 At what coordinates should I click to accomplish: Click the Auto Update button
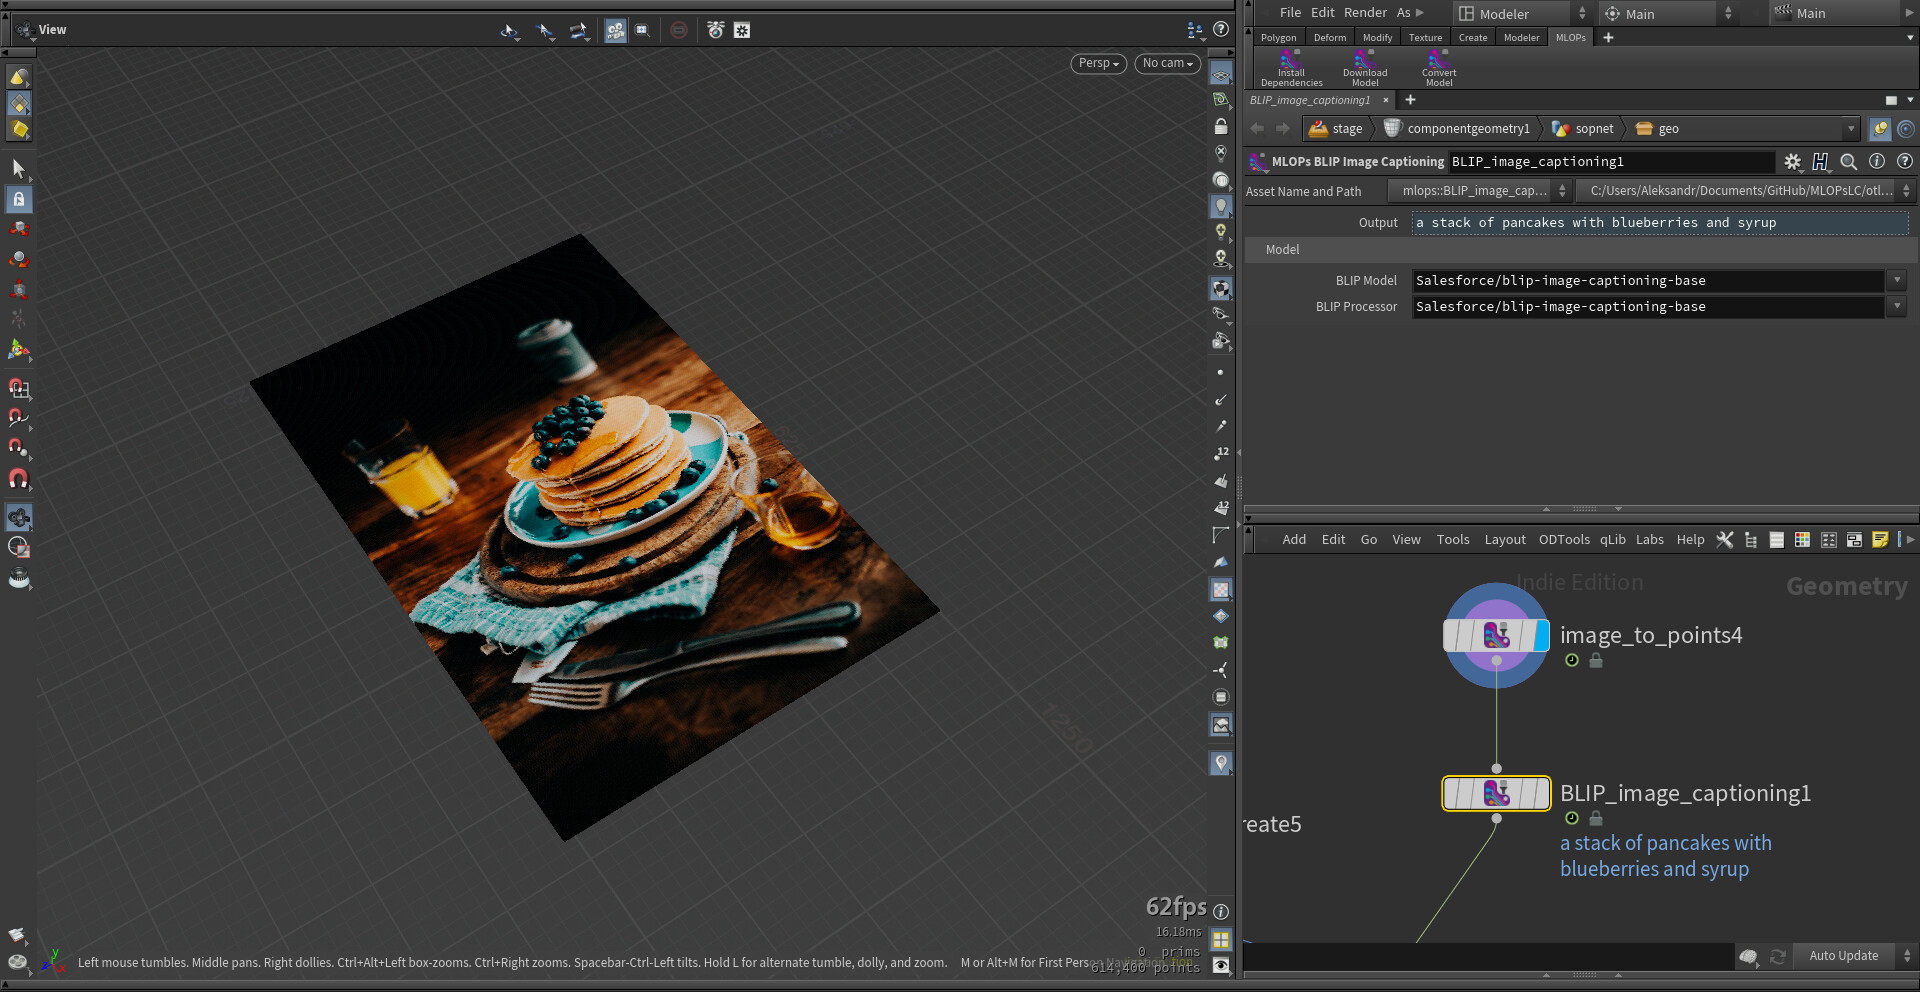point(1843,956)
